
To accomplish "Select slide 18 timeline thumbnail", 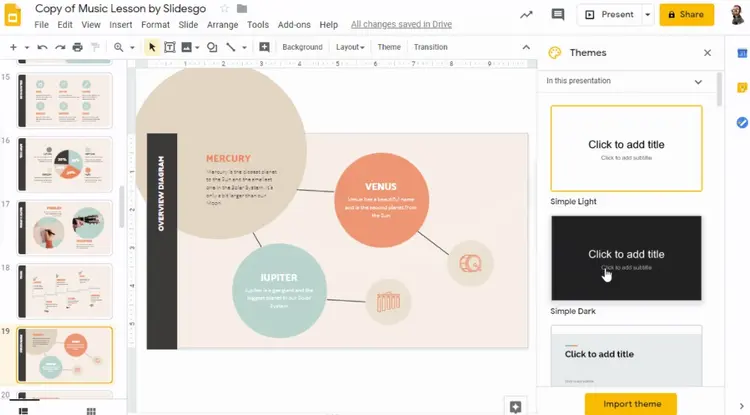I will click(x=65, y=292).
